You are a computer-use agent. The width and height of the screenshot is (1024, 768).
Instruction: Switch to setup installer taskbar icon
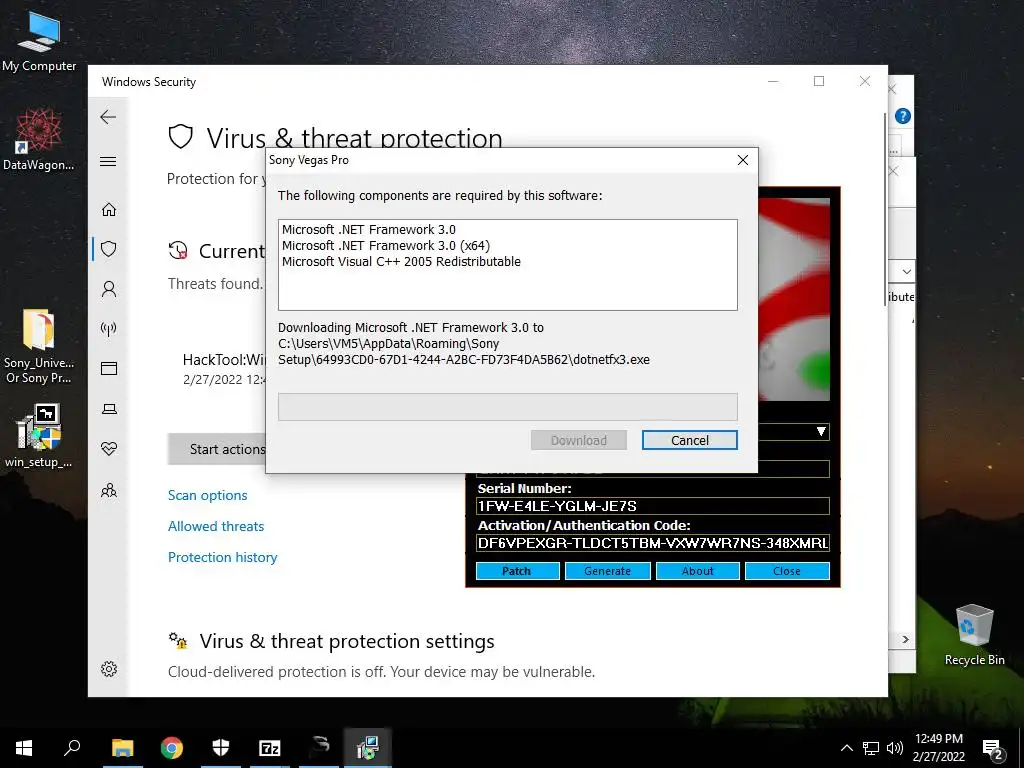point(368,748)
